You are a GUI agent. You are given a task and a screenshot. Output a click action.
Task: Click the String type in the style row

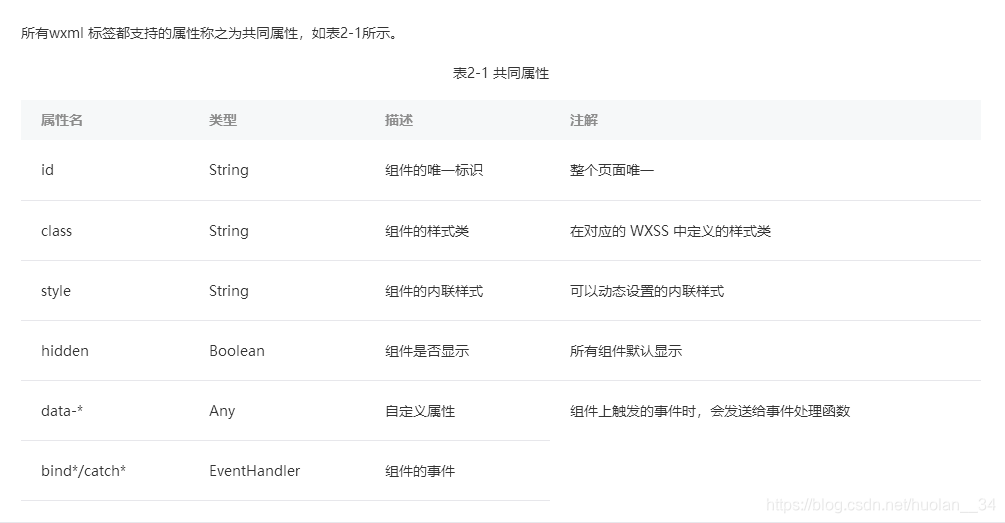pyautogui.click(x=229, y=291)
